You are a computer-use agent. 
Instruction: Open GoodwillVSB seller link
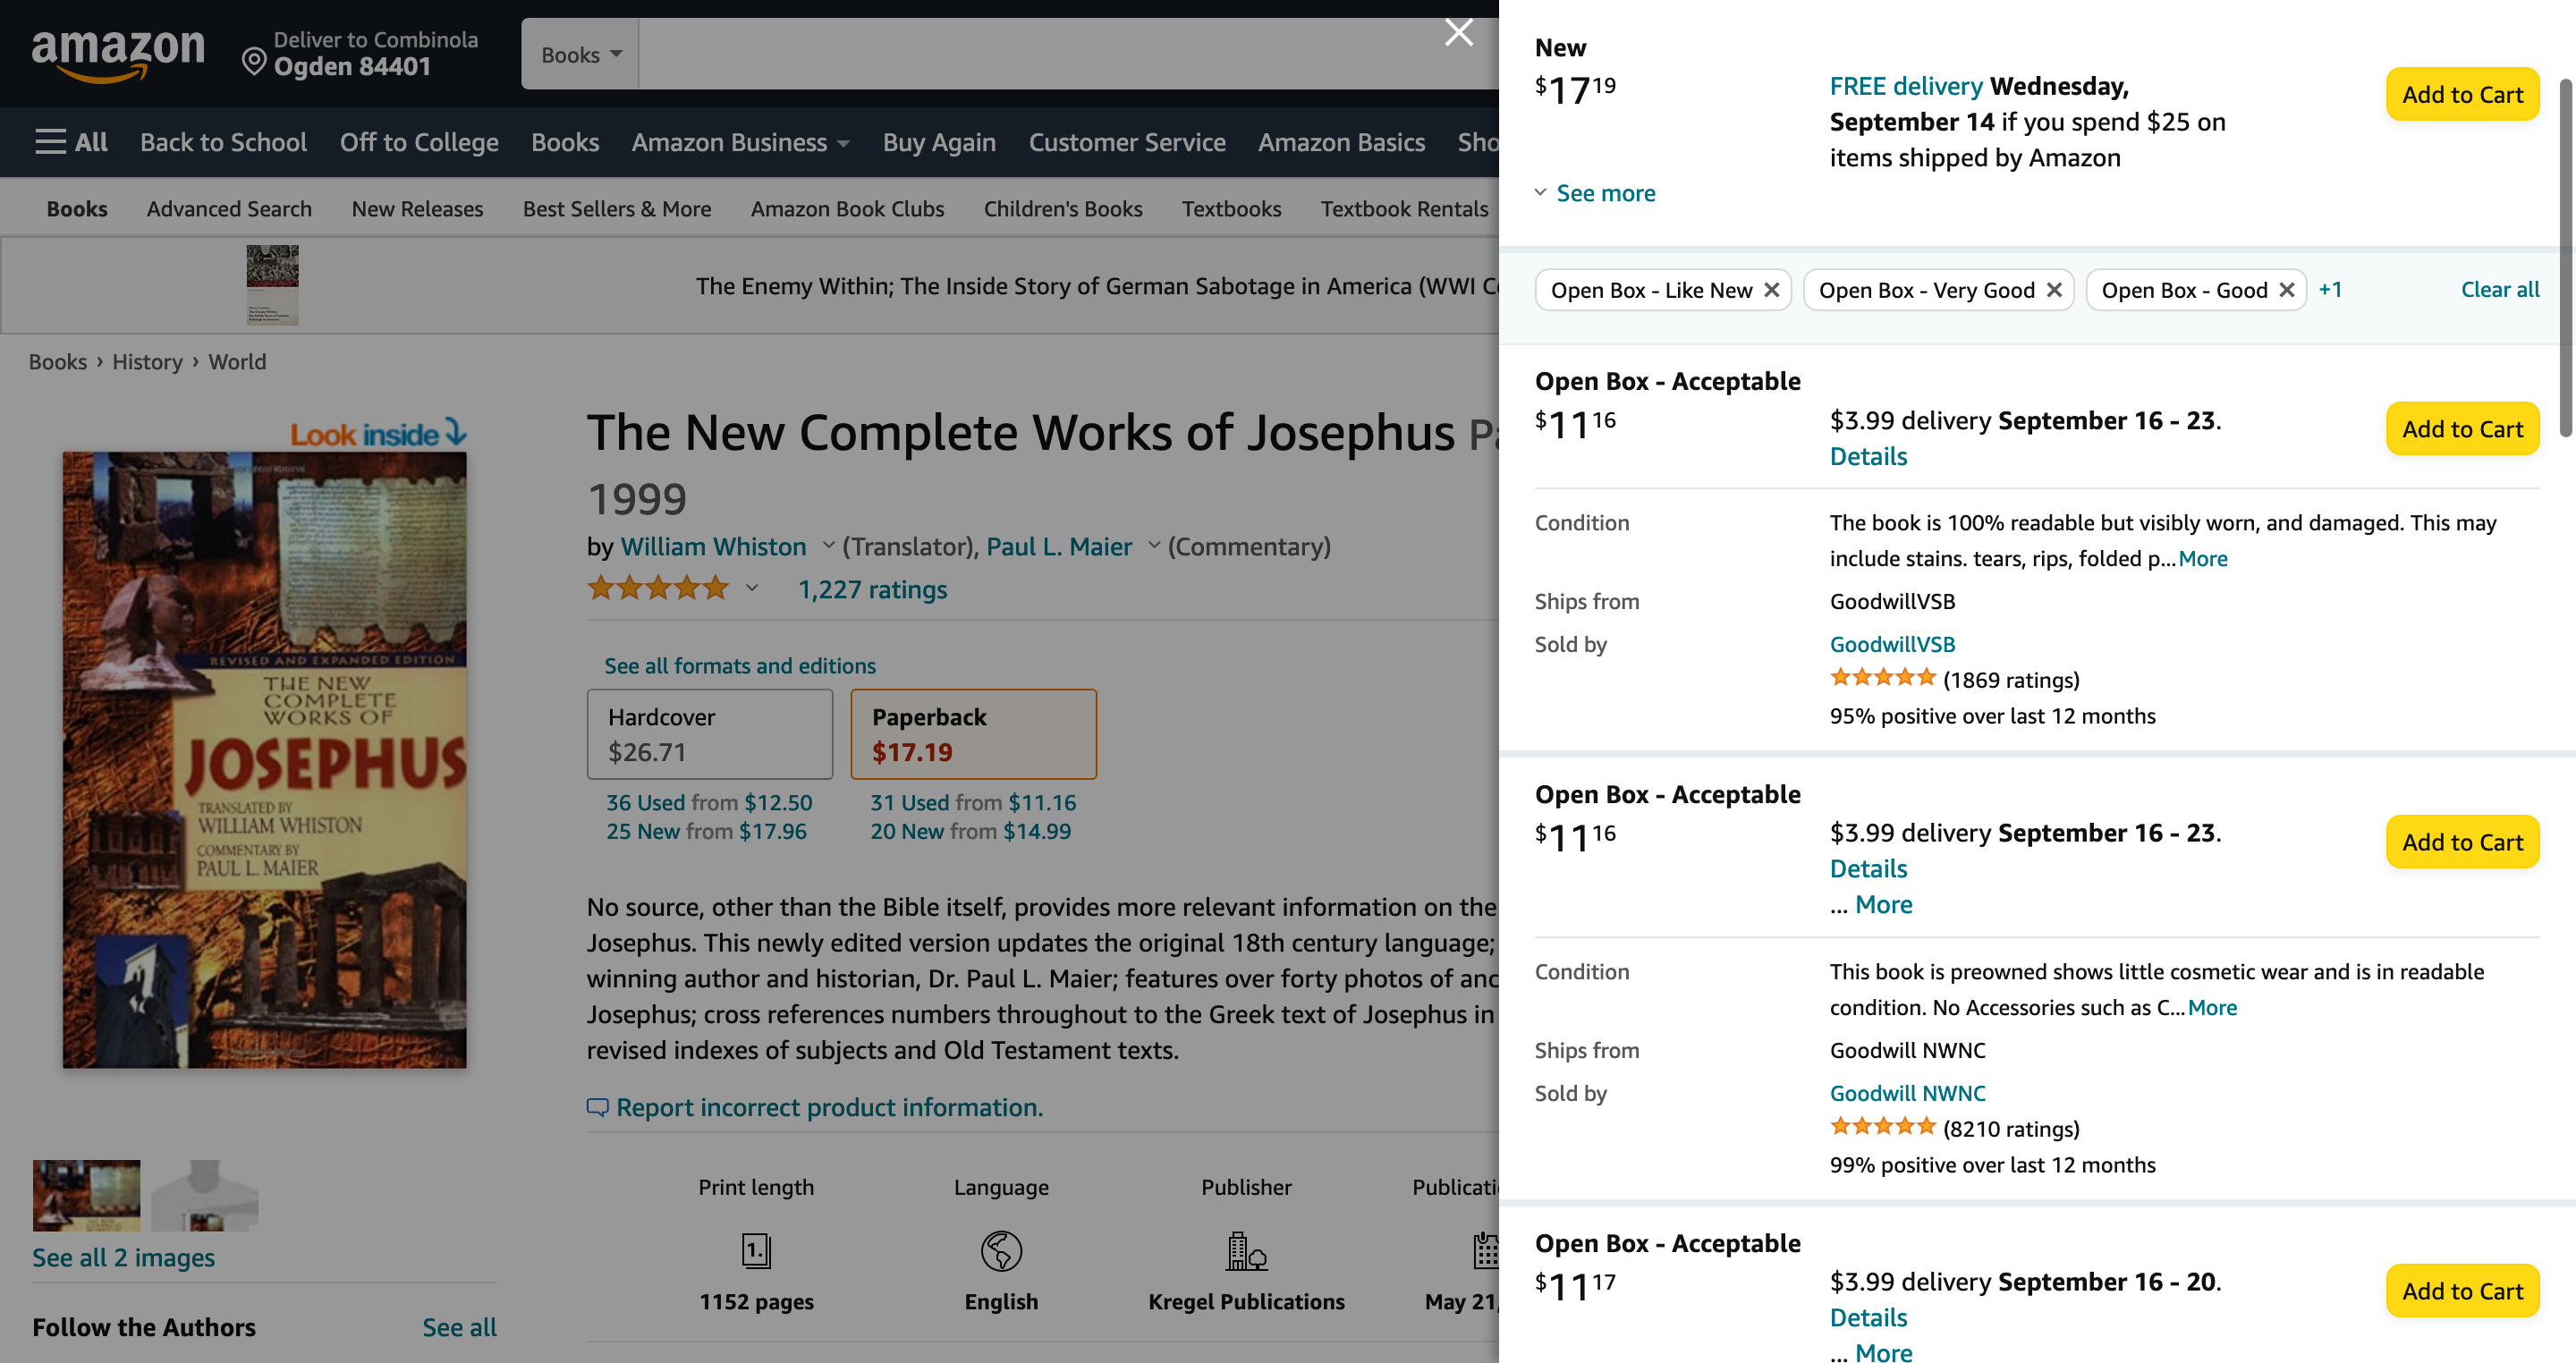coord(1891,644)
